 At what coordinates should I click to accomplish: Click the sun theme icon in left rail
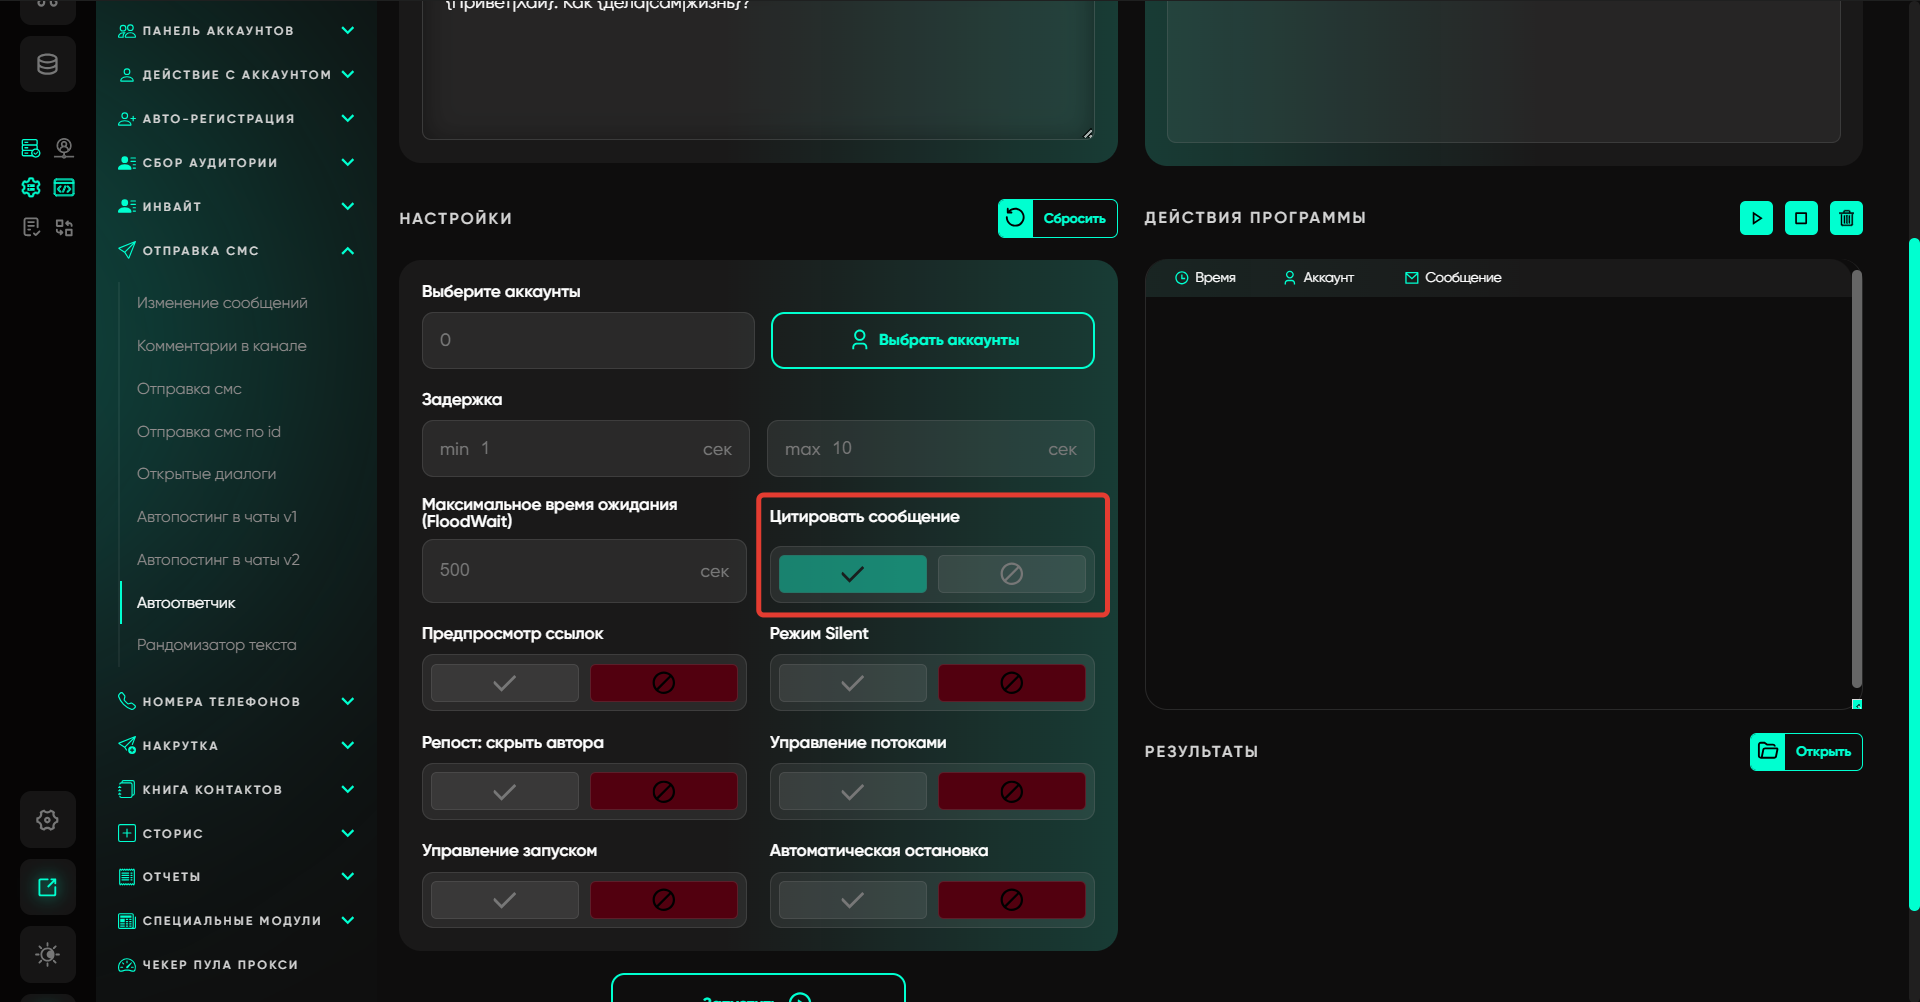pos(47,954)
